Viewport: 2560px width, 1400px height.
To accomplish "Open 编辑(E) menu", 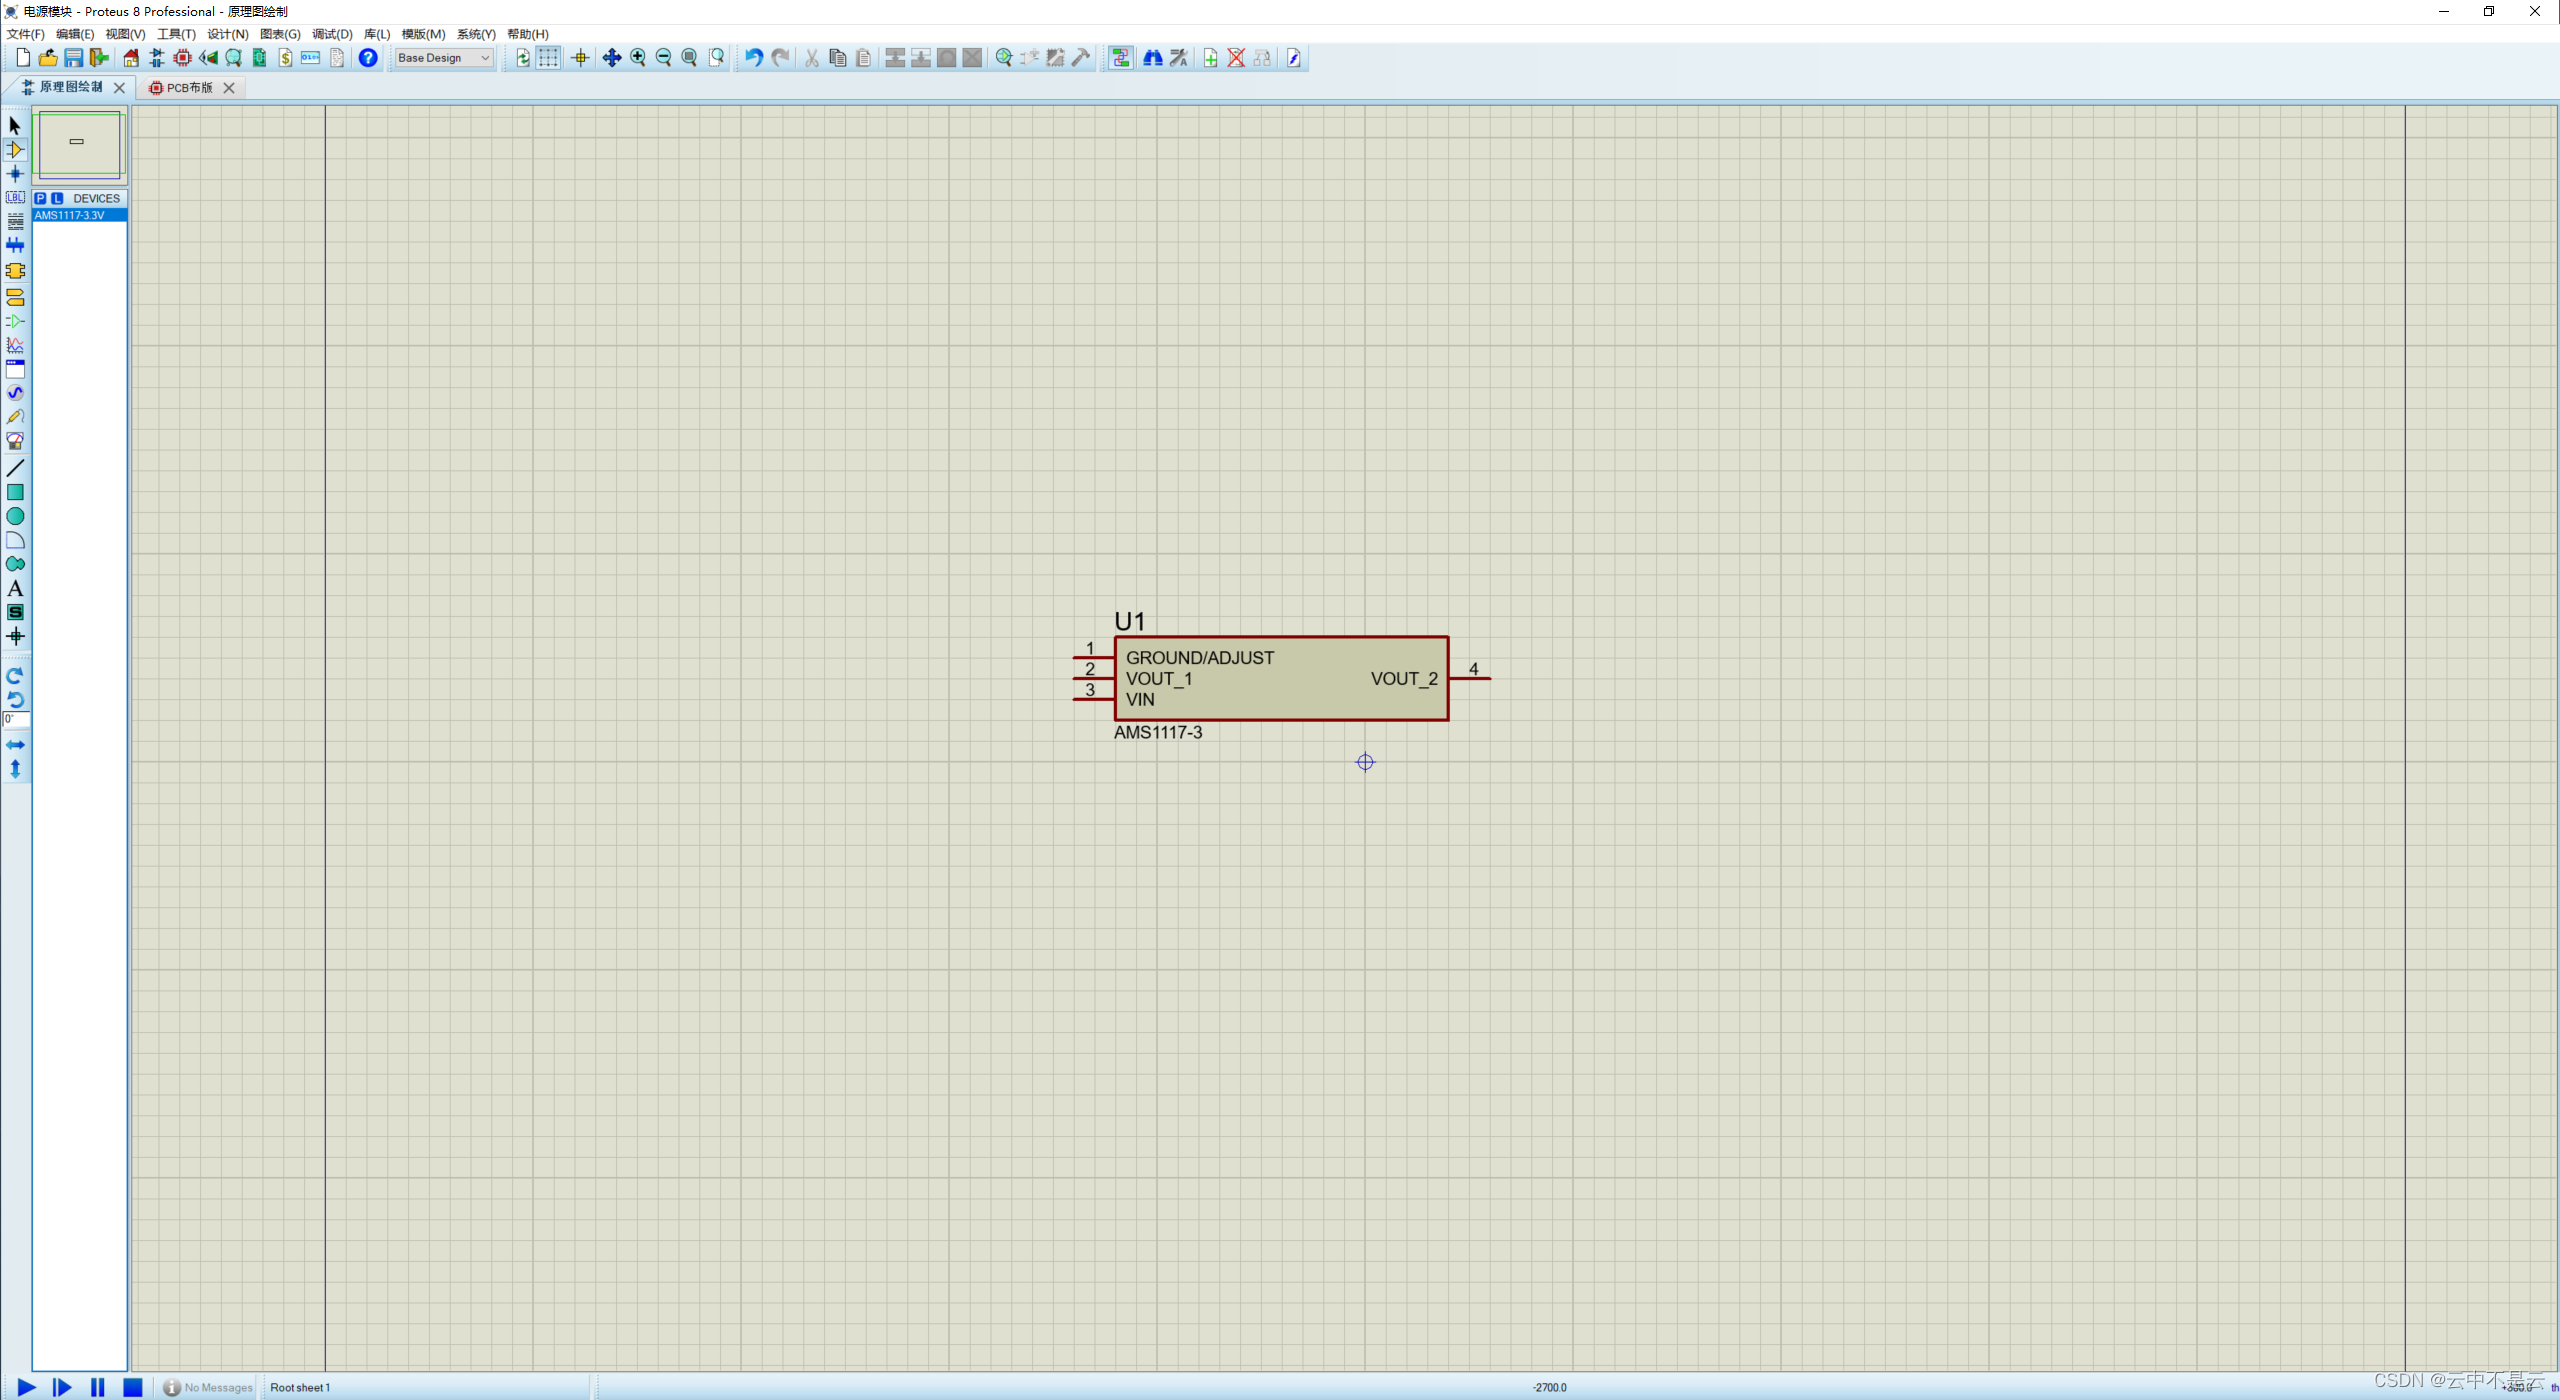I will coord(75,34).
